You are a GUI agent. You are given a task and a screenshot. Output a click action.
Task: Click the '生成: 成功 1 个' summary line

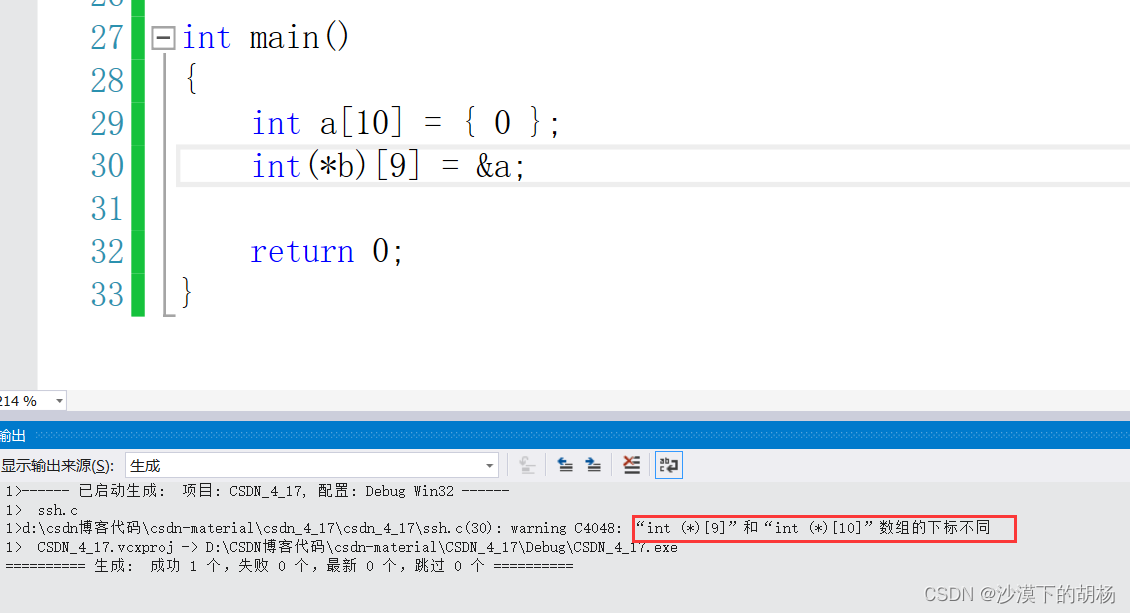[x=289, y=565]
